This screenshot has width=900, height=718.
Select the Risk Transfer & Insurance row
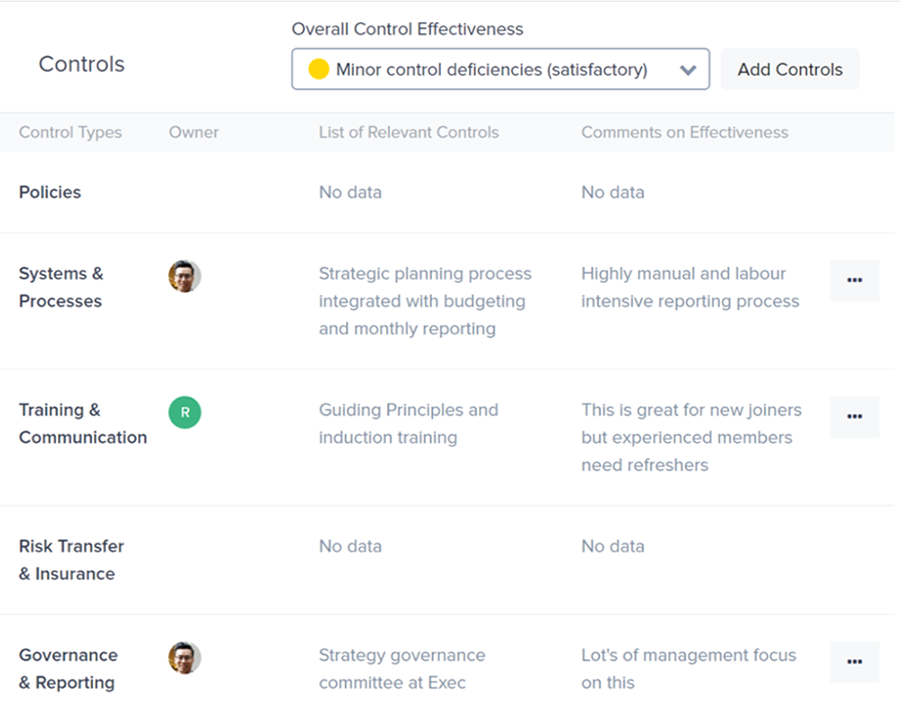pos(71,560)
